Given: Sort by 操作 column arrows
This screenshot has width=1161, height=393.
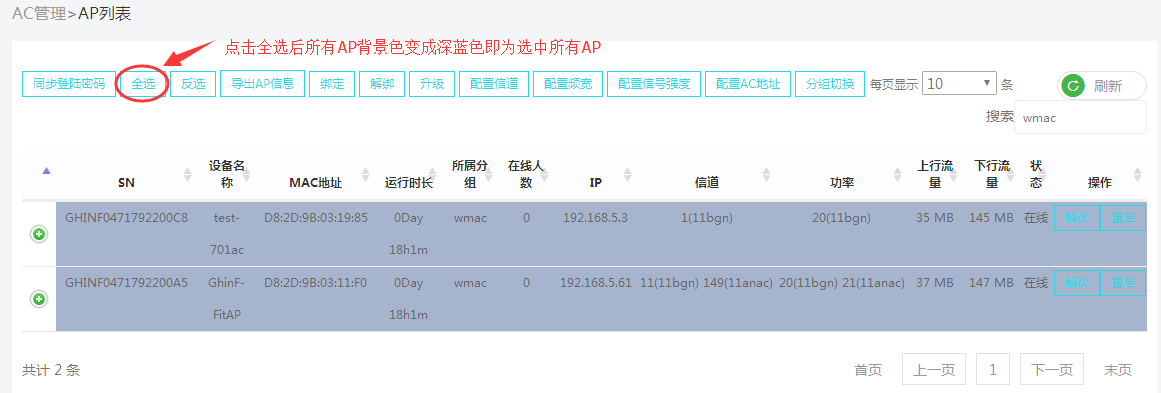Looking at the screenshot, I should click(x=1137, y=175).
